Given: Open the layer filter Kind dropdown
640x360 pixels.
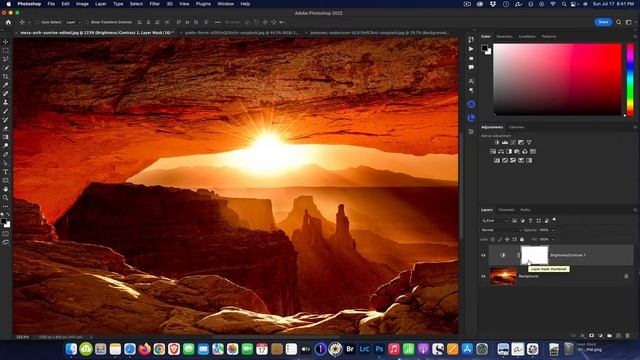Looking at the screenshot, I should click(495, 221).
